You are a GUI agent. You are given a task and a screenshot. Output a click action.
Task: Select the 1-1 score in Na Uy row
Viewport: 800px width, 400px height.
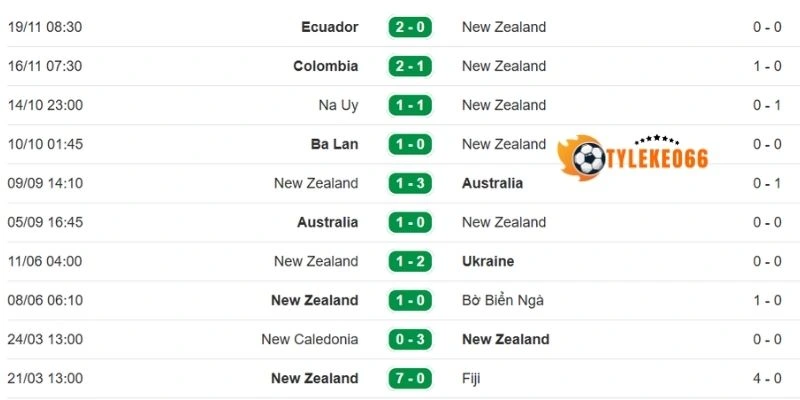410,105
